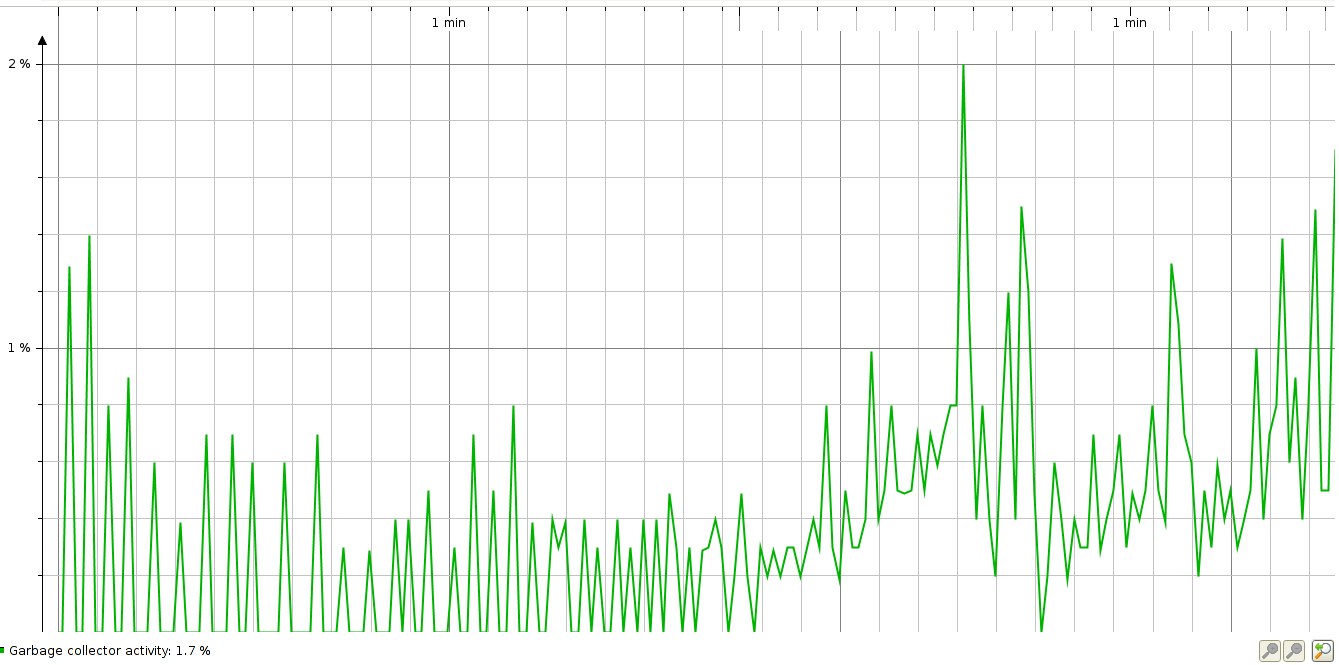The image size is (1339, 665).
Task: Click the y-axis arrow at top left
Action: tap(41, 40)
